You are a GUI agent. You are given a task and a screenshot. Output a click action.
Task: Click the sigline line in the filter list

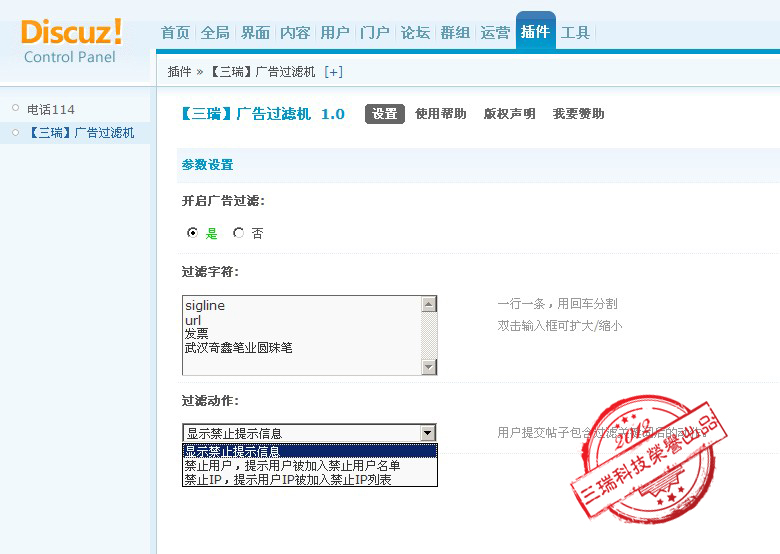pyautogui.click(x=205, y=305)
